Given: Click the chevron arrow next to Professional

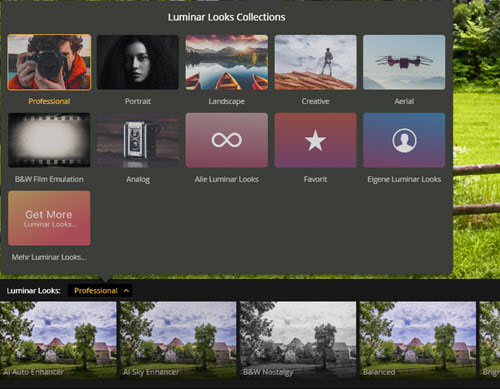Looking at the screenshot, I should [126, 291].
